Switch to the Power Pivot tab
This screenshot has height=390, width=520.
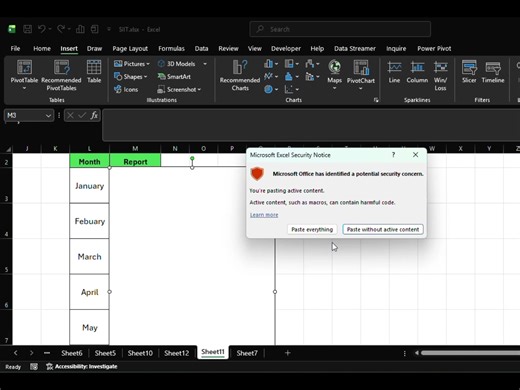[x=434, y=49]
